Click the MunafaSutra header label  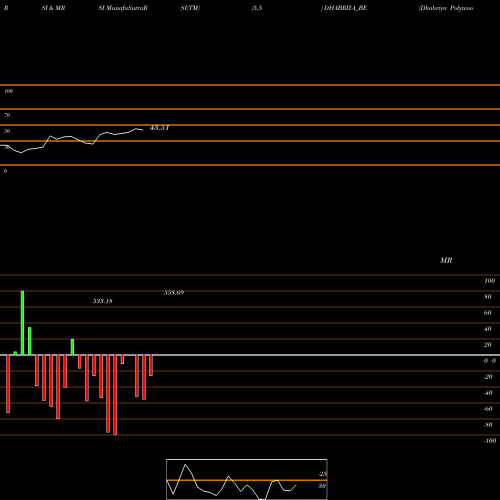click(x=123, y=8)
